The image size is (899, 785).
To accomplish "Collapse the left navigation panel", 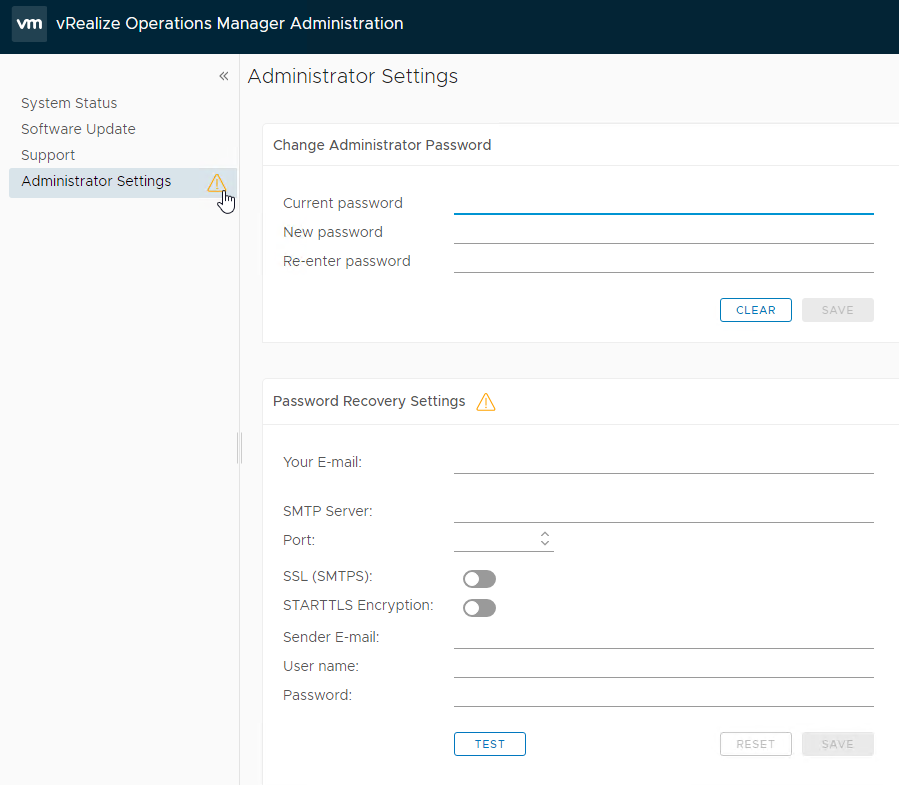I will [x=224, y=76].
